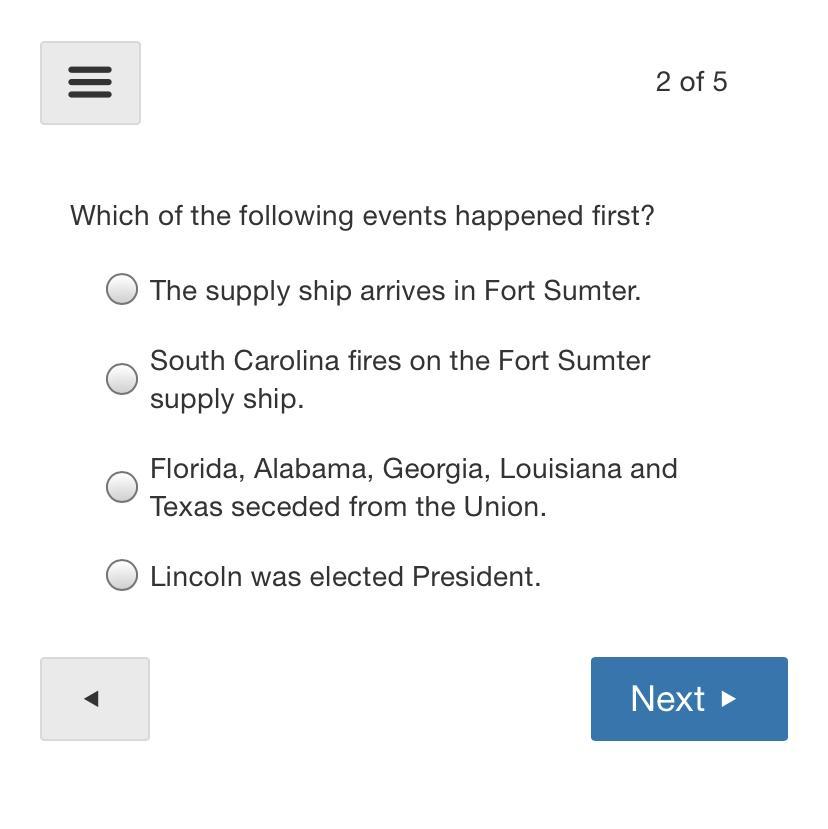Click the word 'Next' in the blue button
Screen dimensions: 828x829
[x=667, y=699]
